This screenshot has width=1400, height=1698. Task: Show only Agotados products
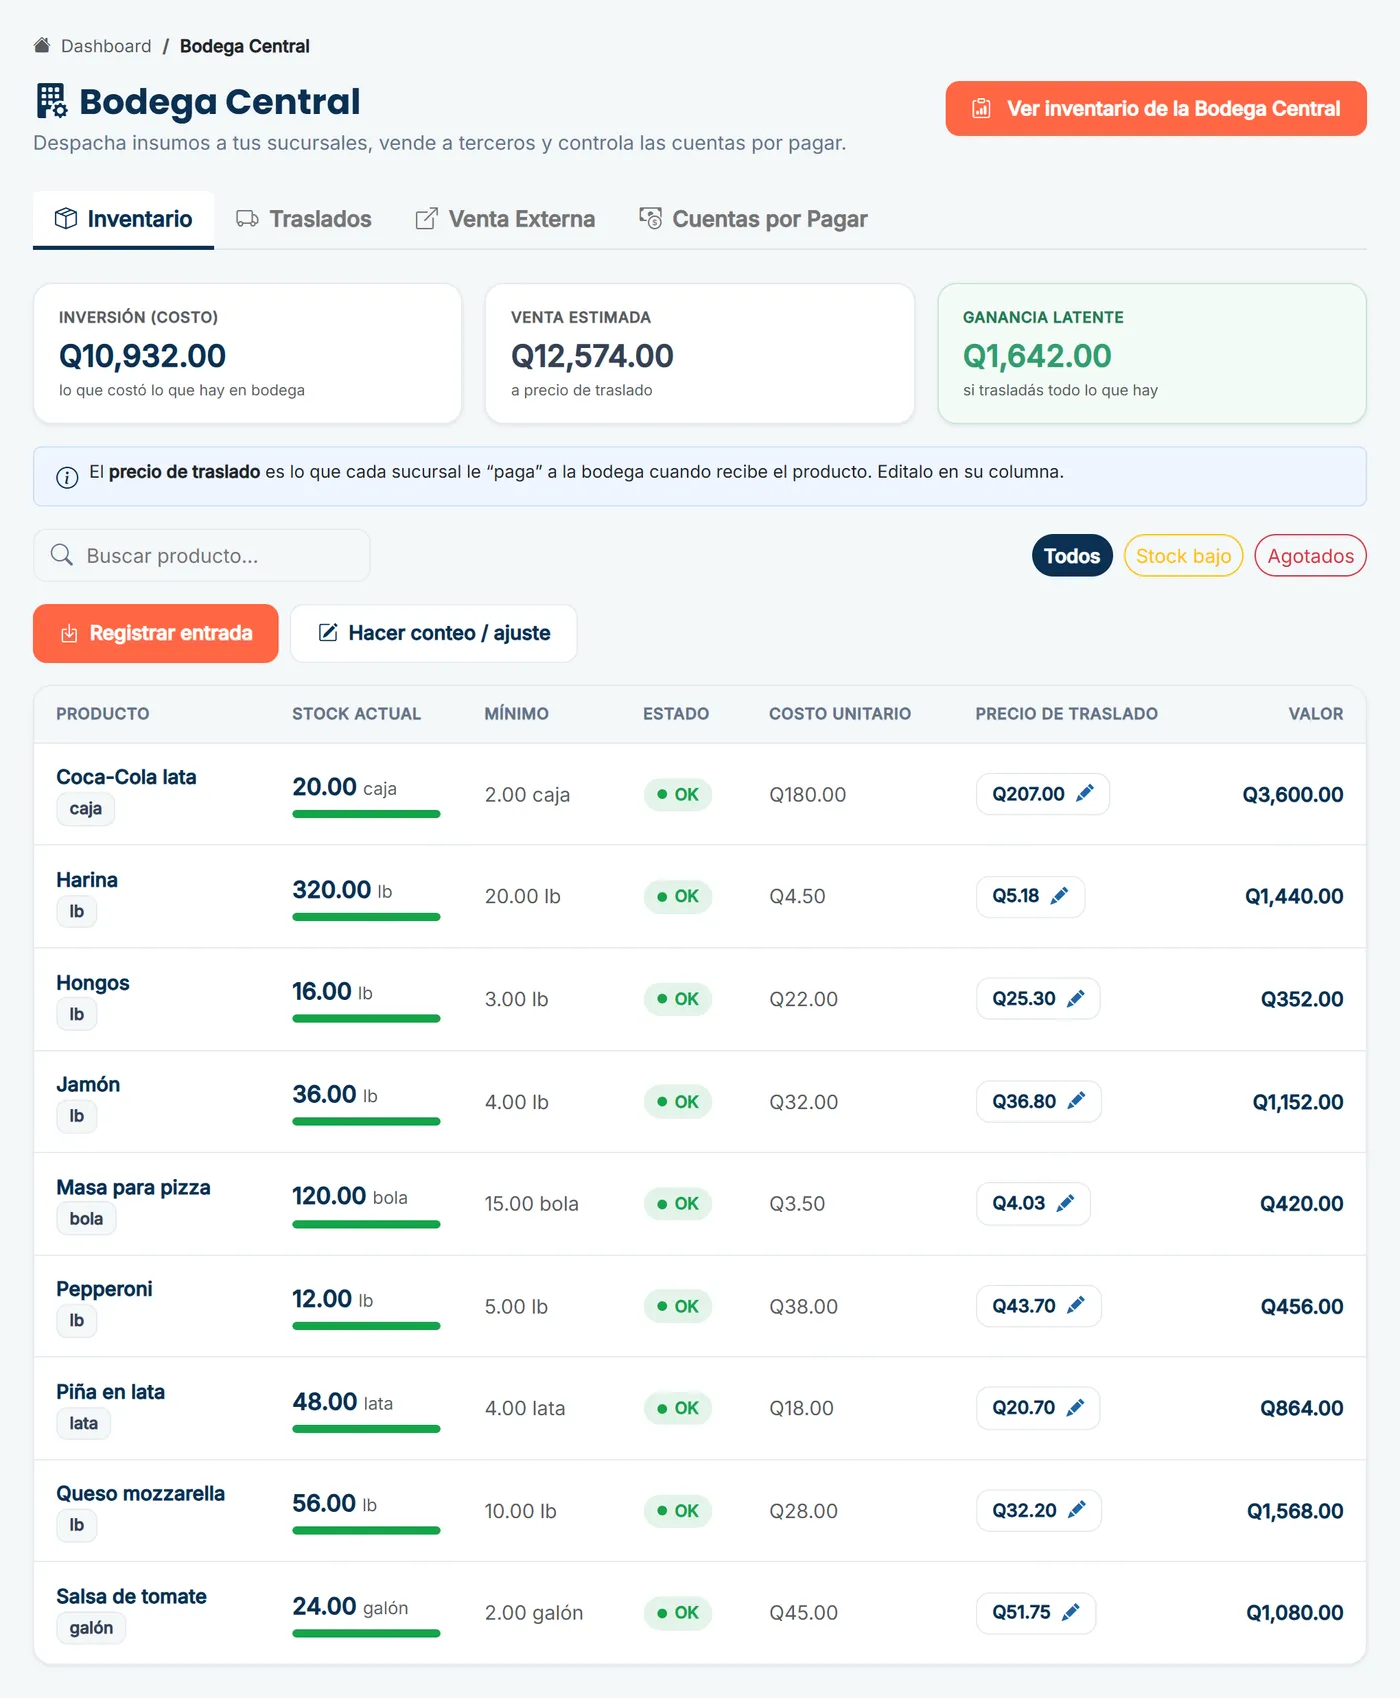pyautogui.click(x=1310, y=556)
